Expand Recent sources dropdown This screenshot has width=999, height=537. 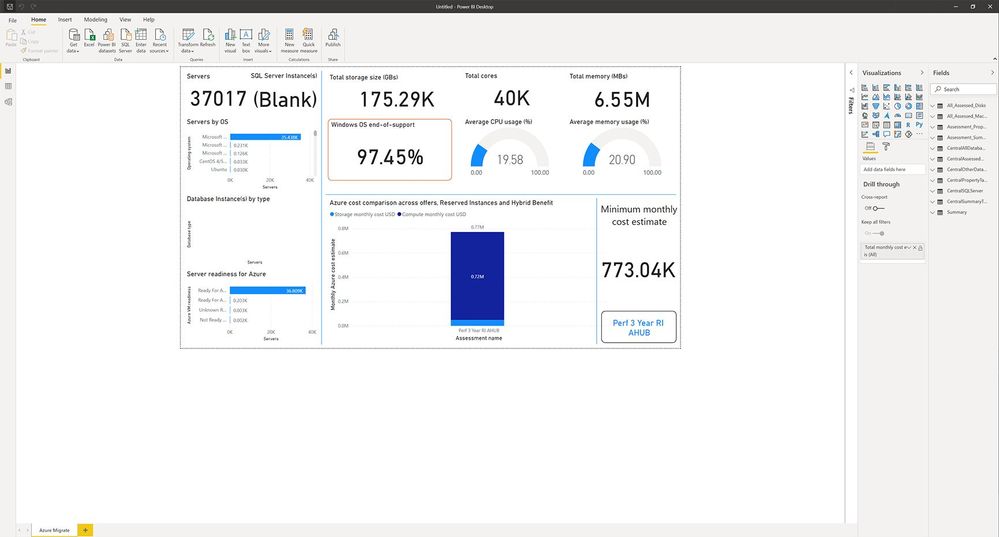[159, 39]
